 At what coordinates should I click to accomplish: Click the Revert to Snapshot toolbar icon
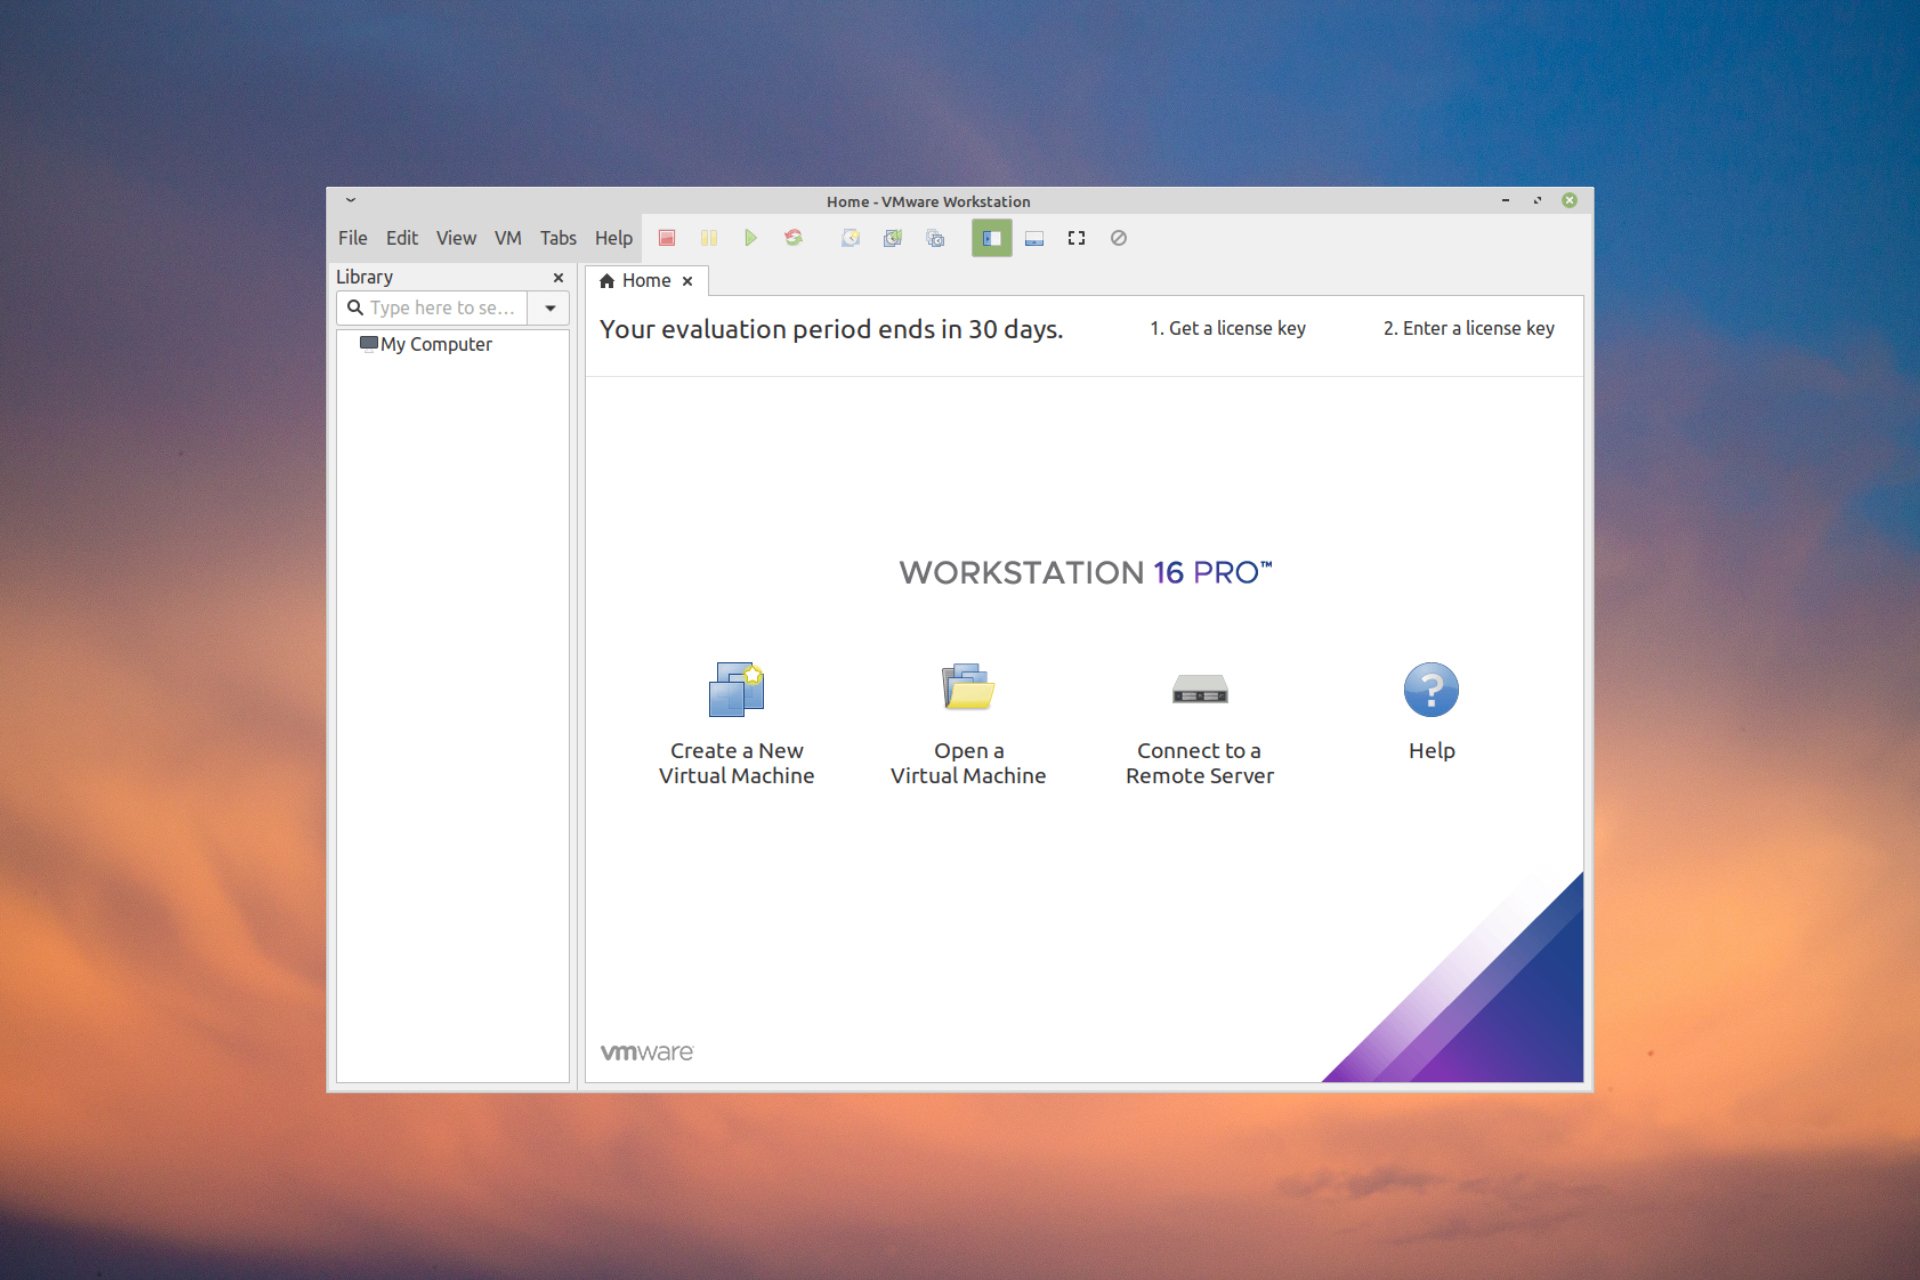click(x=892, y=238)
